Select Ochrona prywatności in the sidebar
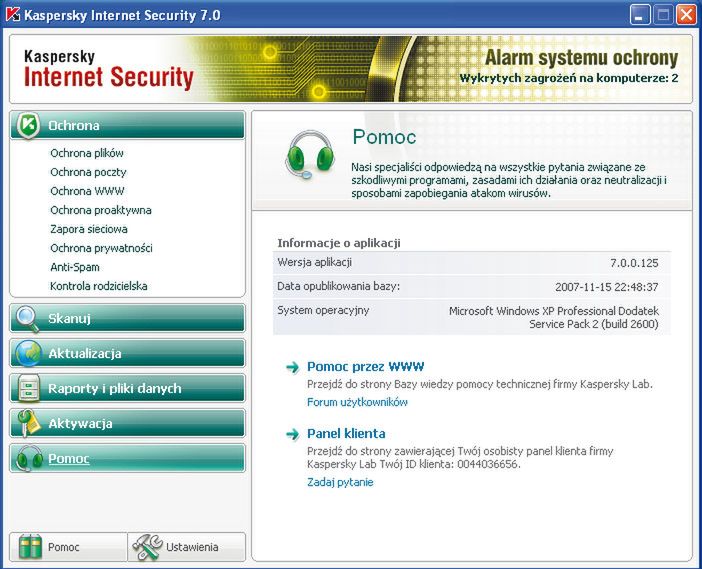 tap(101, 248)
